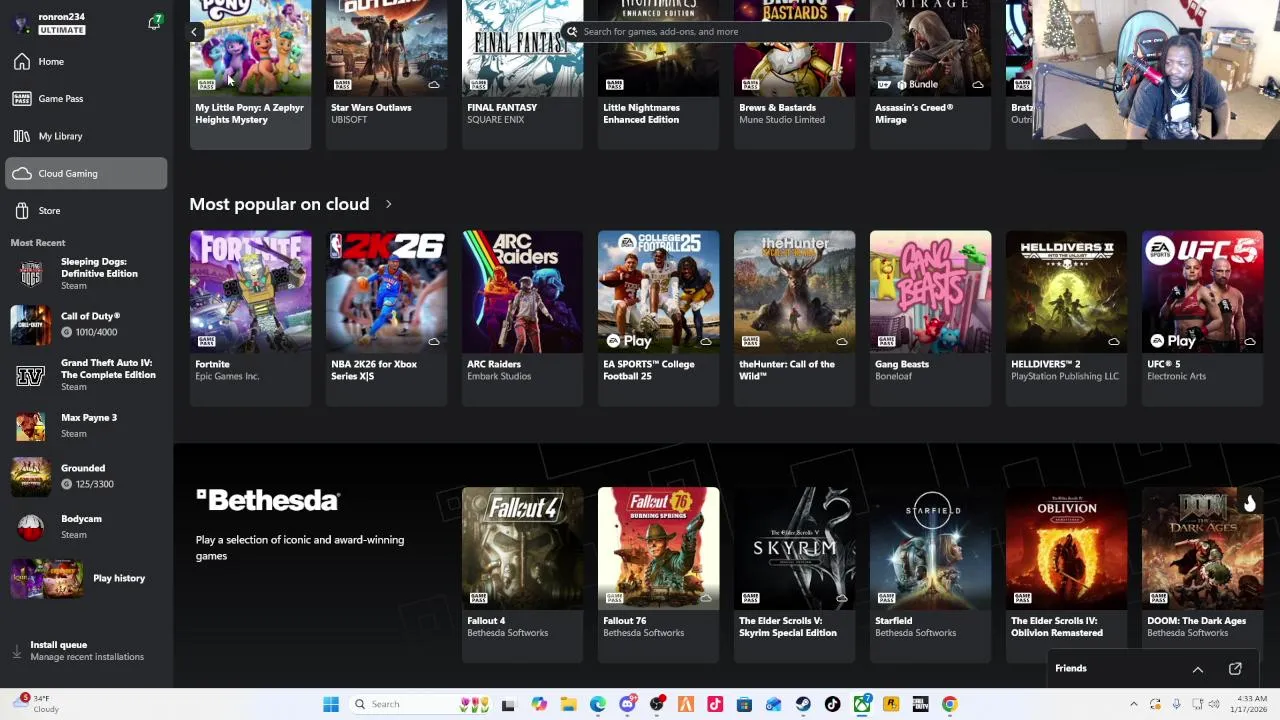Viewport: 1280px width, 720px height.
Task: Open Discord from the taskbar
Action: 627,705
